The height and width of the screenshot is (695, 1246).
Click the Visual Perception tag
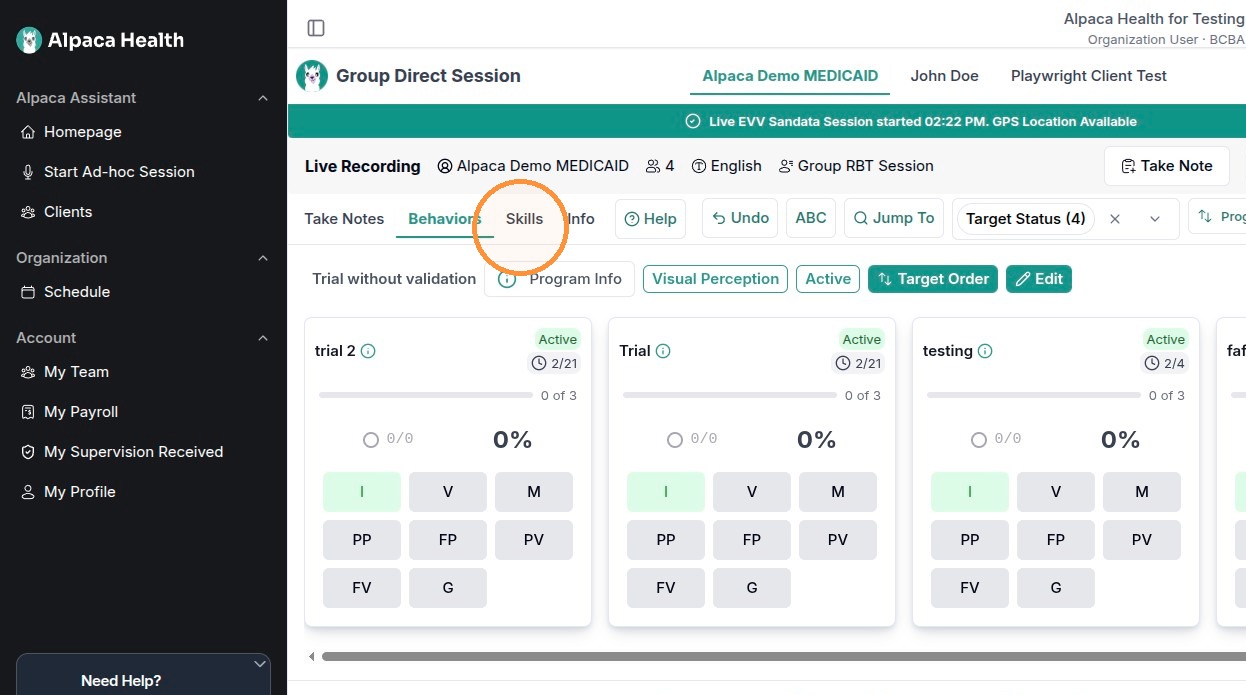(x=716, y=279)
